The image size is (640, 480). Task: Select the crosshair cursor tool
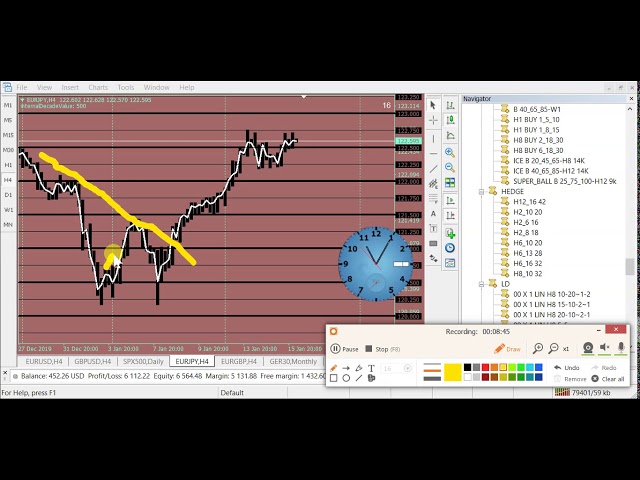433,120
